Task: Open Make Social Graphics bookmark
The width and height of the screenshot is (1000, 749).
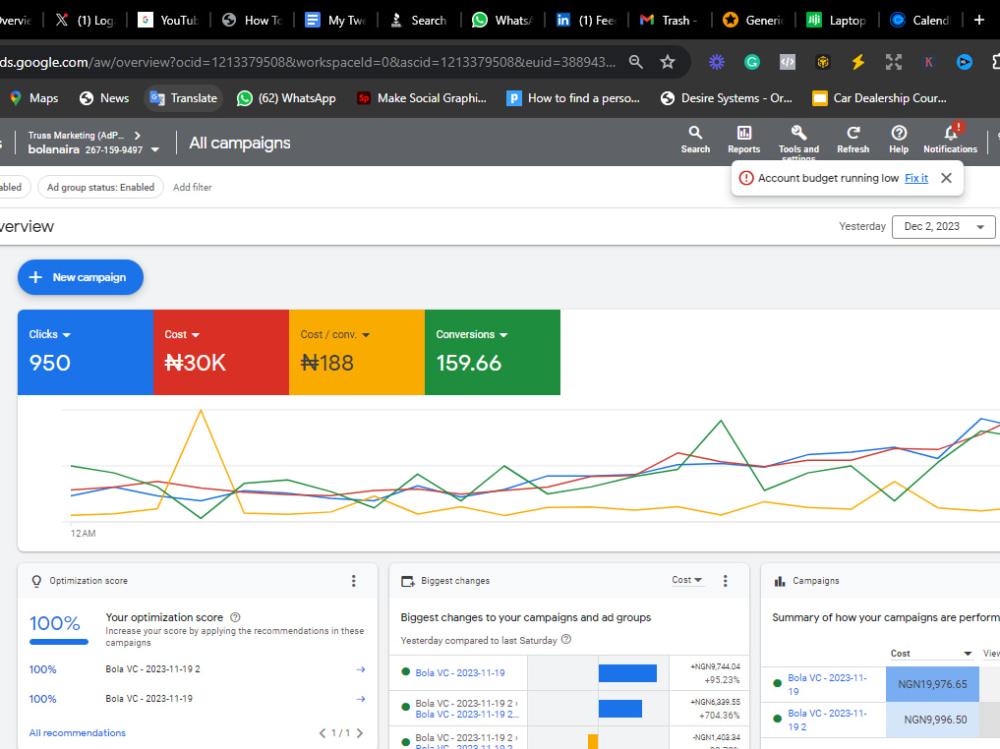Action: click(422, 98)
